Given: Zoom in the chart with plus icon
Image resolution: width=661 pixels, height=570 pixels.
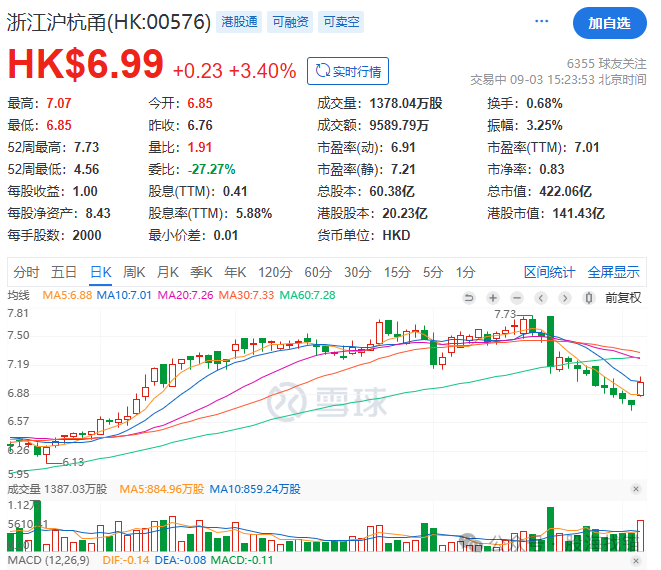Looking at the screenshot, I should coord(492,298).
